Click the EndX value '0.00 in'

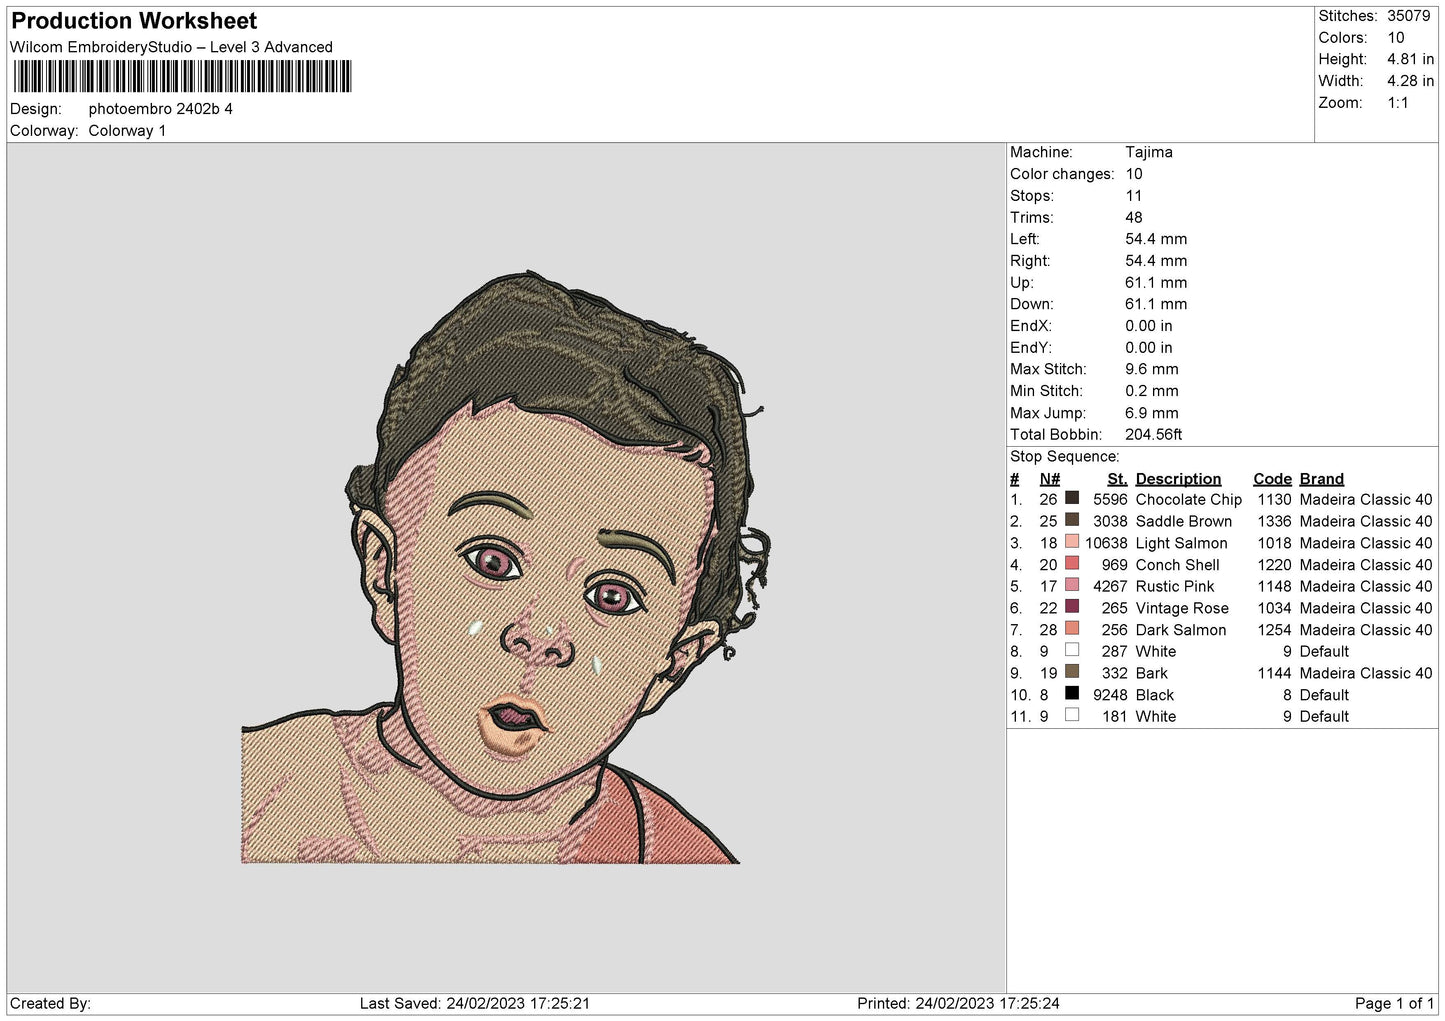point(1149,326)
